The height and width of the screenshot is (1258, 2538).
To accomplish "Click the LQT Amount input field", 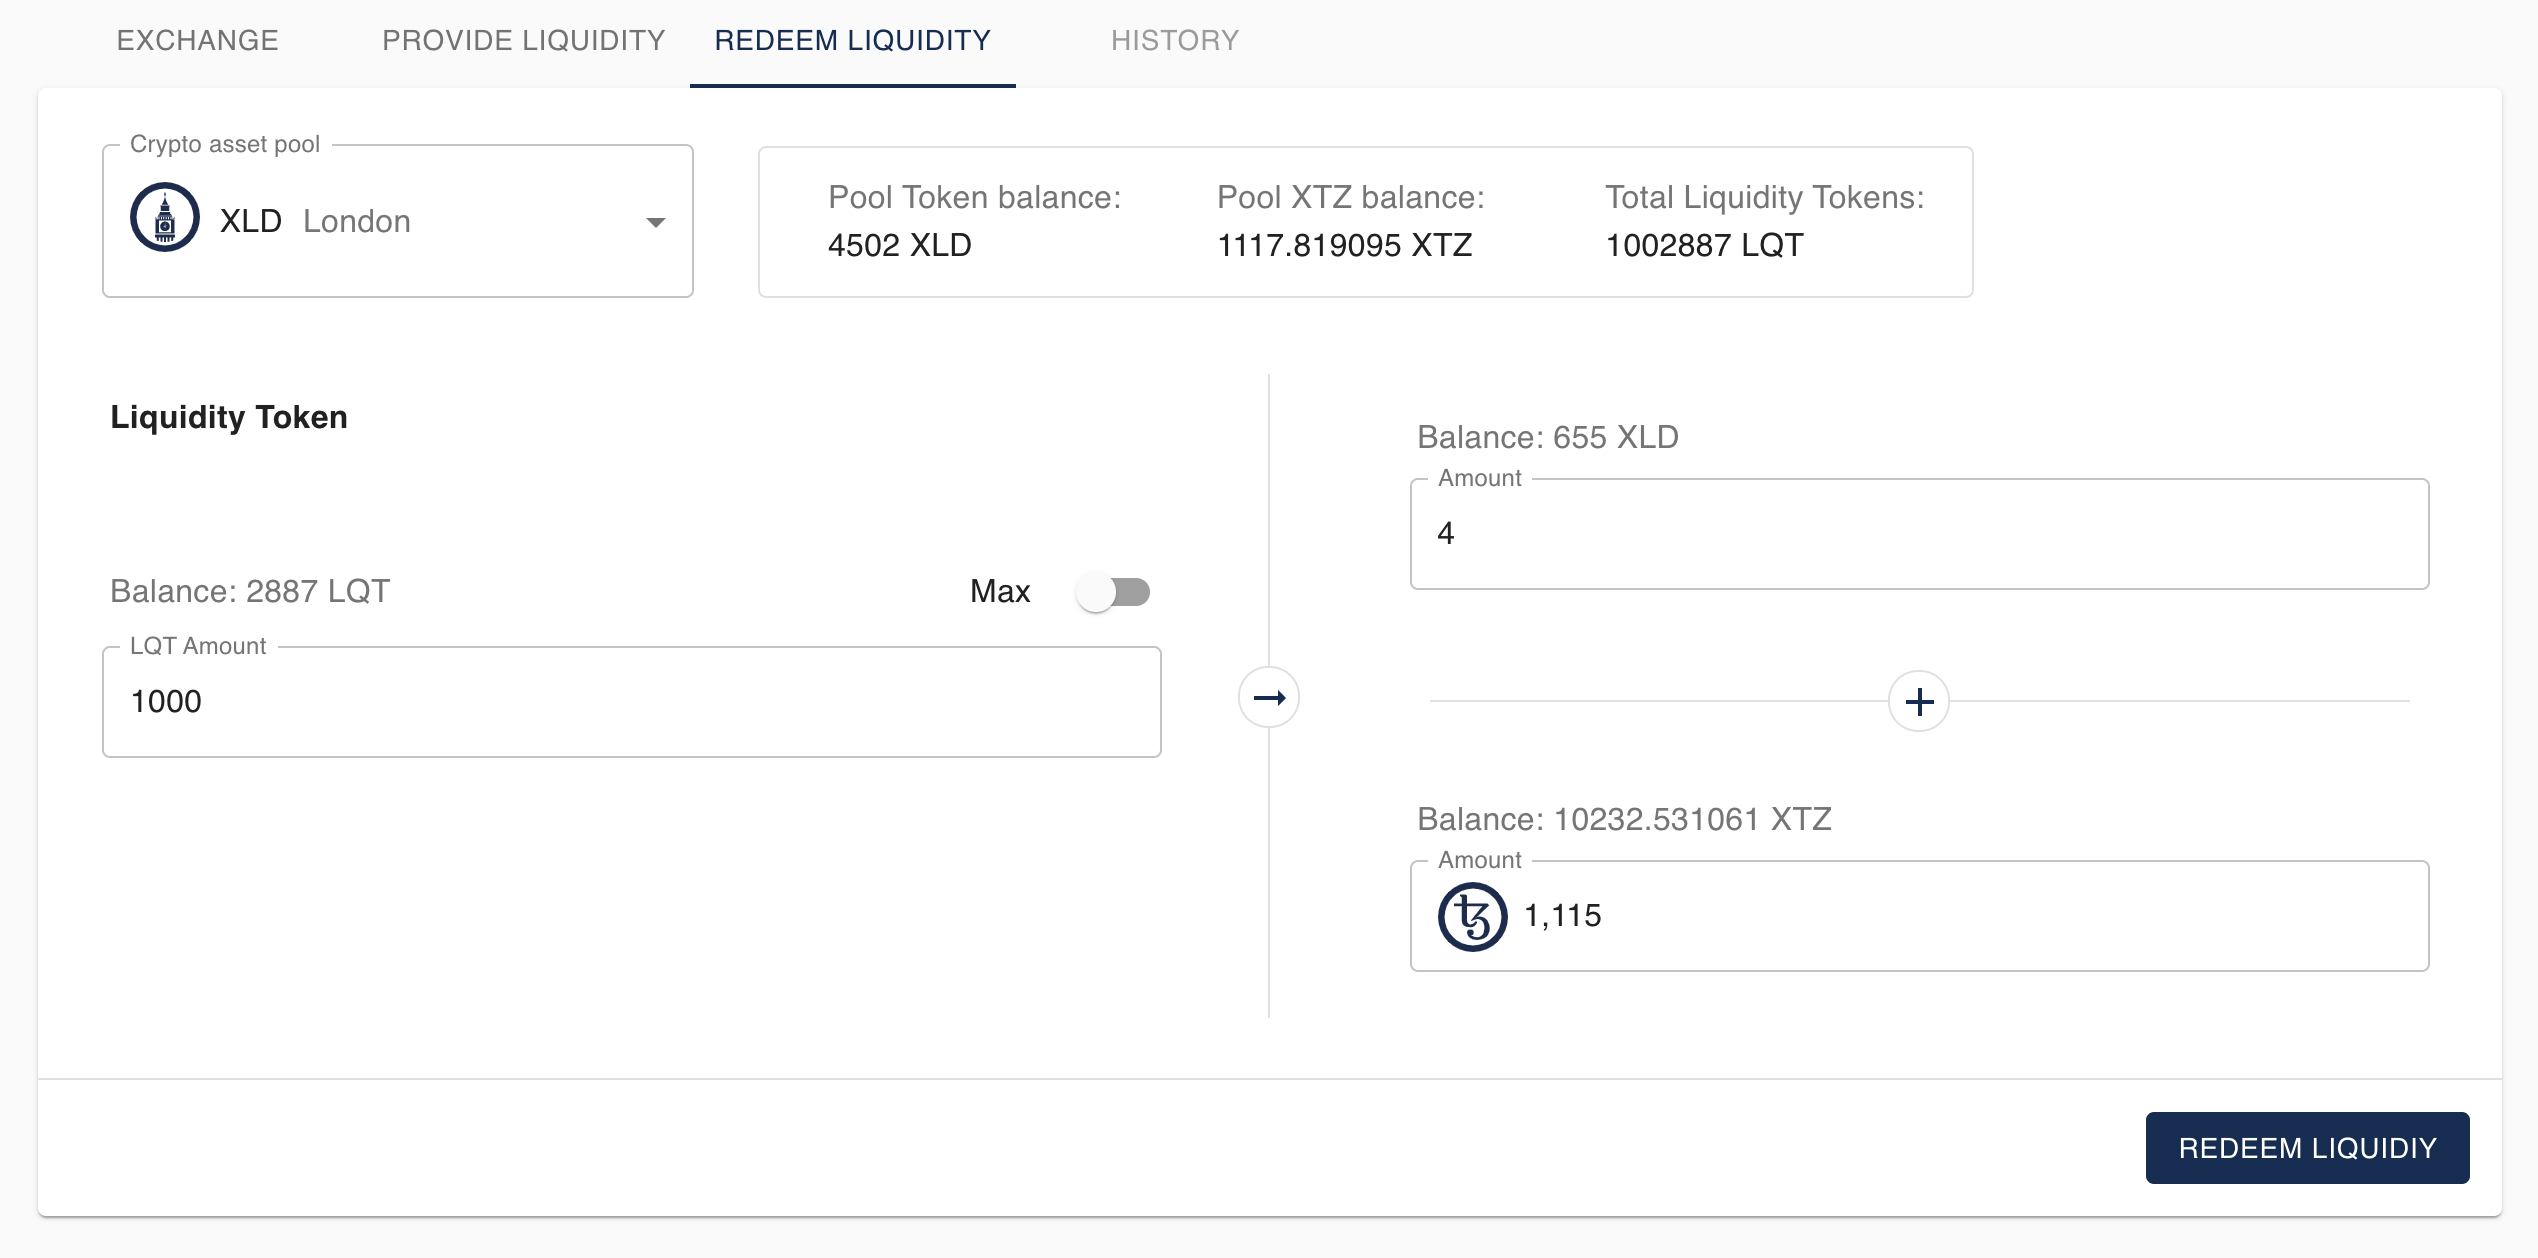I will 631,699.
